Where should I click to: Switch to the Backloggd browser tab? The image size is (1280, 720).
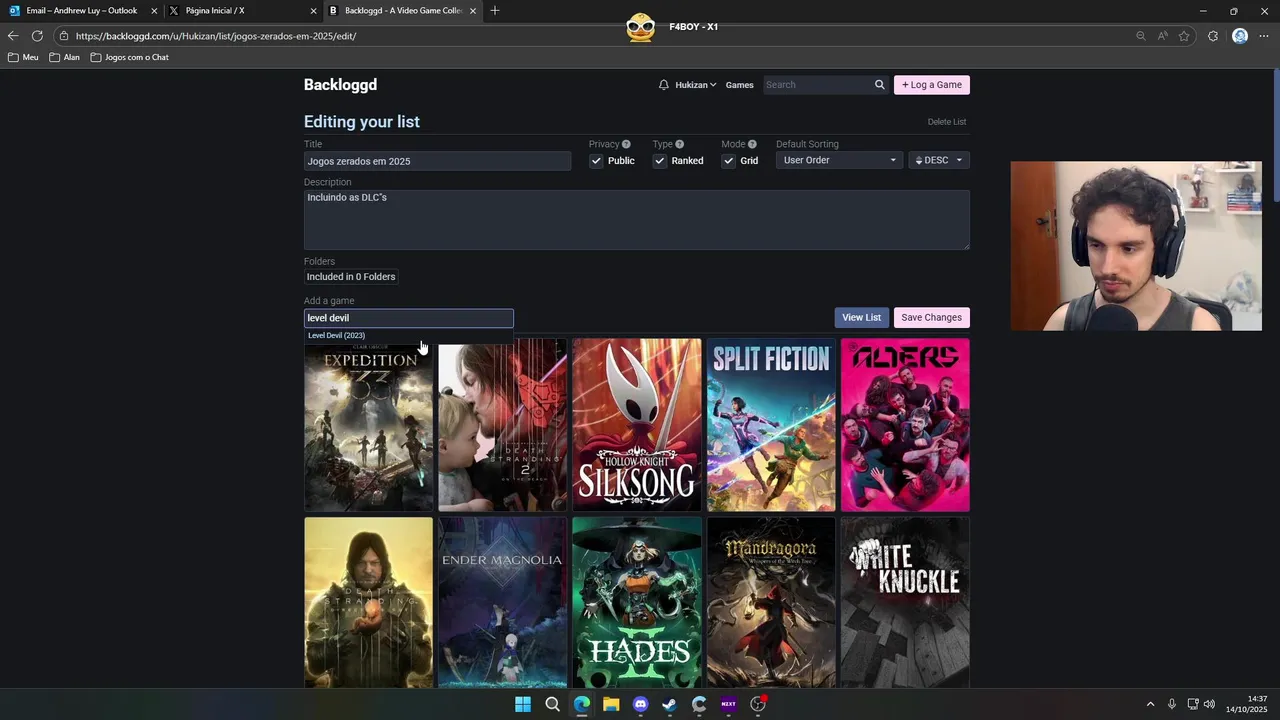click(x=403, y=11)
